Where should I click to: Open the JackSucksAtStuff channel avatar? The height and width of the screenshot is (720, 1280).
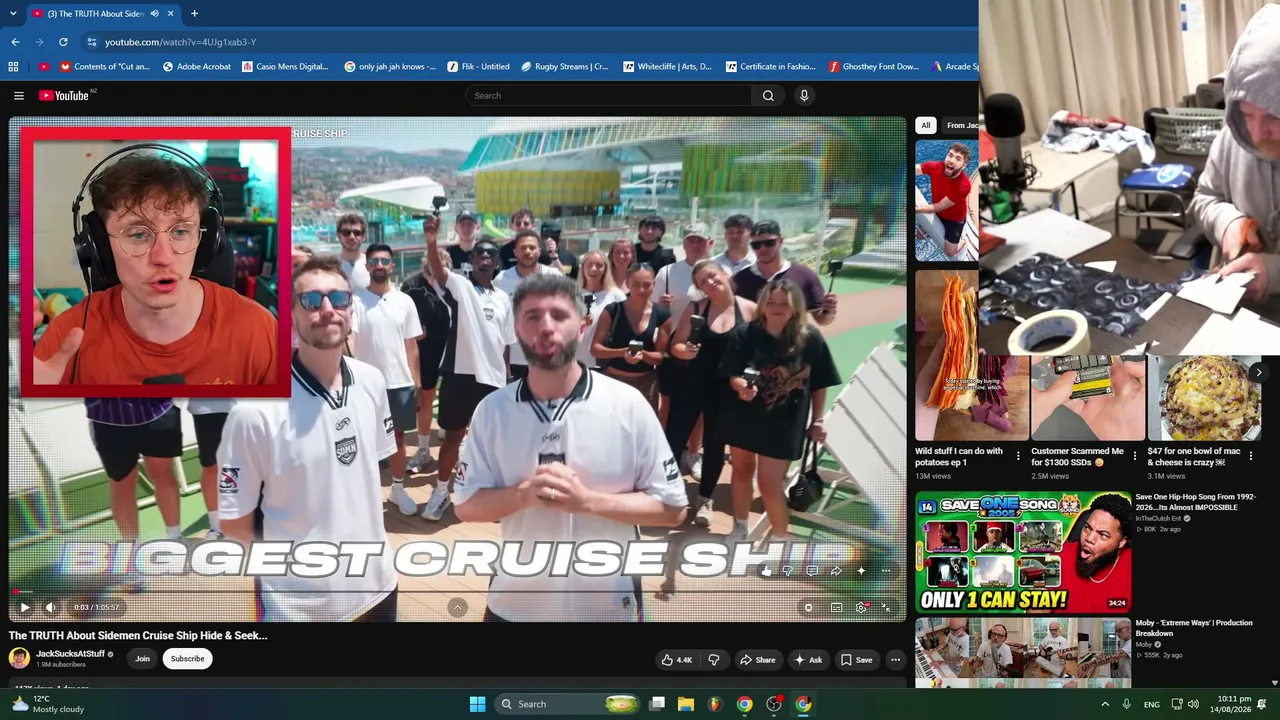click(19, 658)
